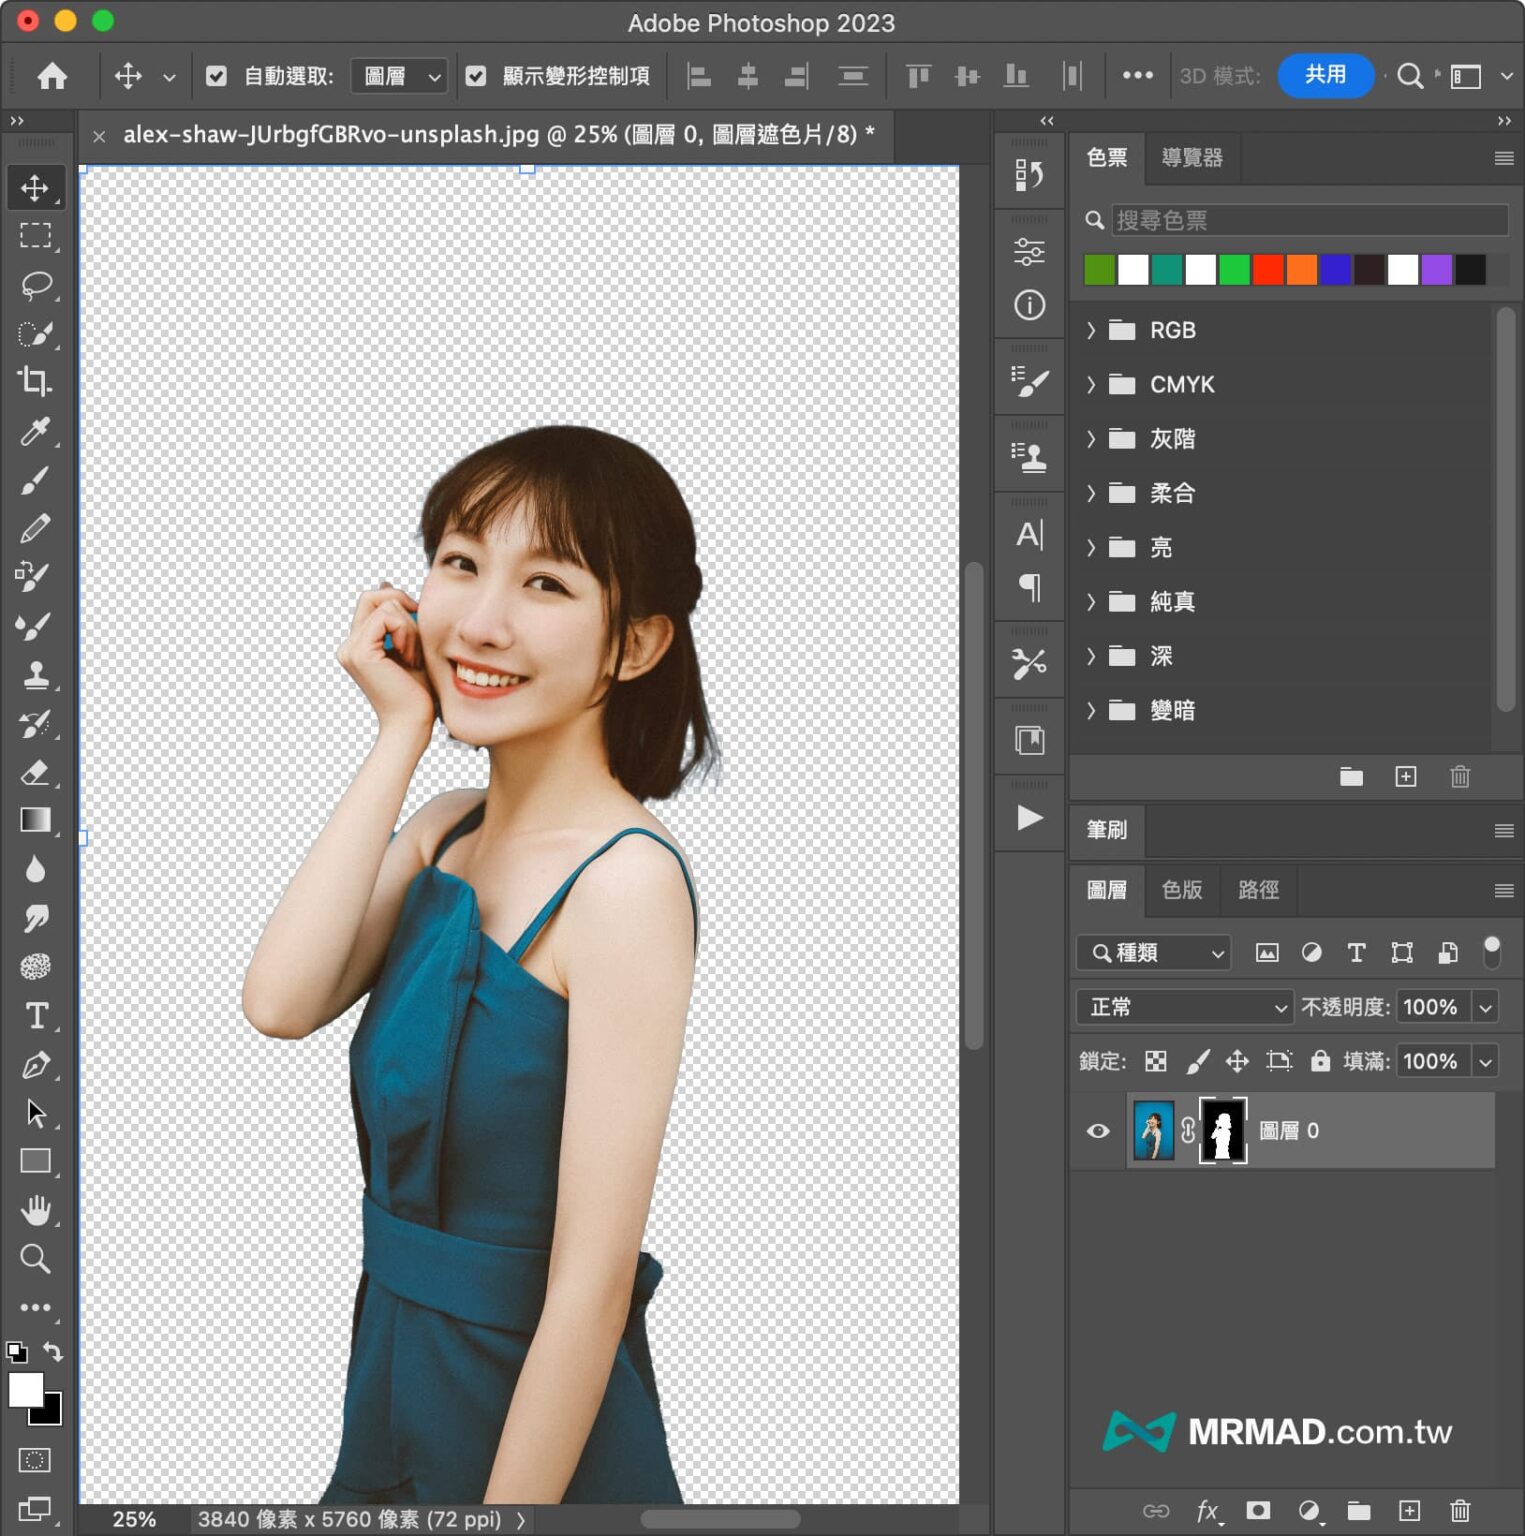This screenshot has height=1536, width=1525.
Task: Select the Hand tool
Action: coord(35,1210)
